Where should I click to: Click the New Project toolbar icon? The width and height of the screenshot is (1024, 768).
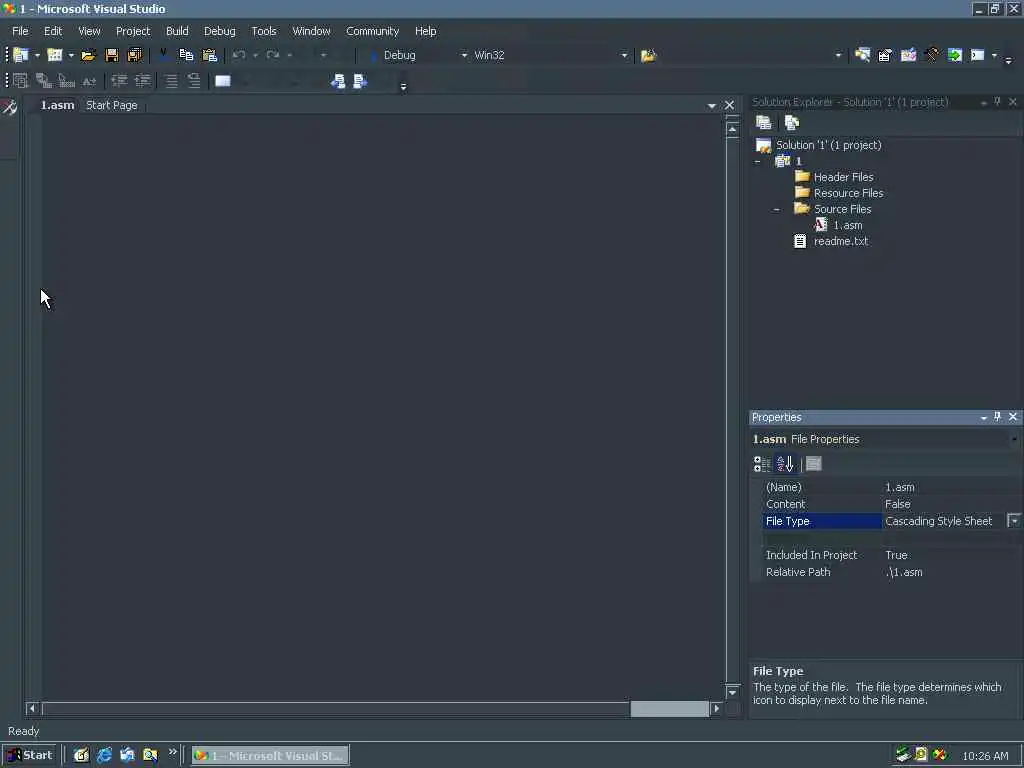coord(21,56)
